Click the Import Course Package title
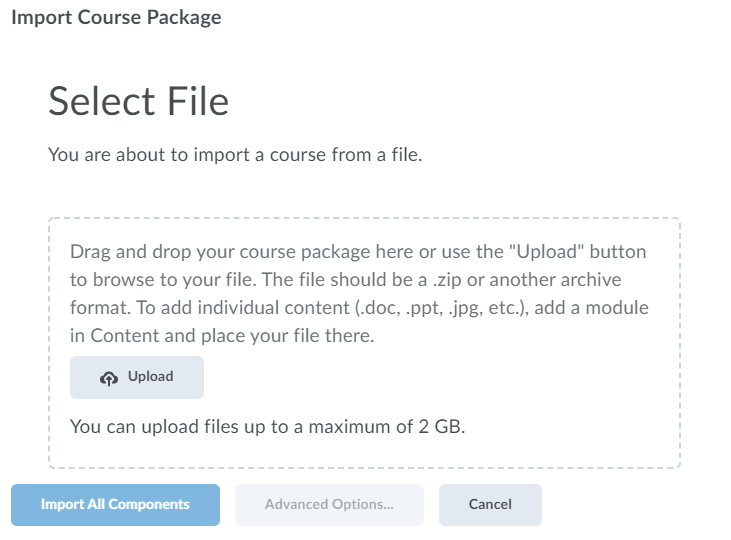This screenshot has height=540, width=731. pos(116,17)
